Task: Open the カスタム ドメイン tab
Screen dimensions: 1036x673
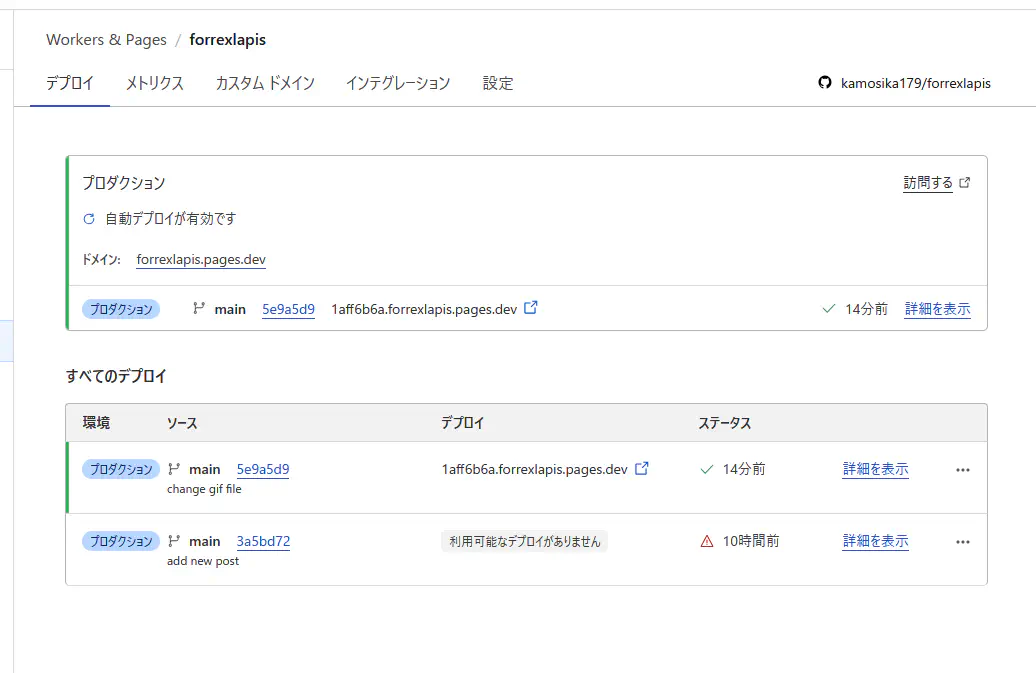Action: (x=265, y=83)
